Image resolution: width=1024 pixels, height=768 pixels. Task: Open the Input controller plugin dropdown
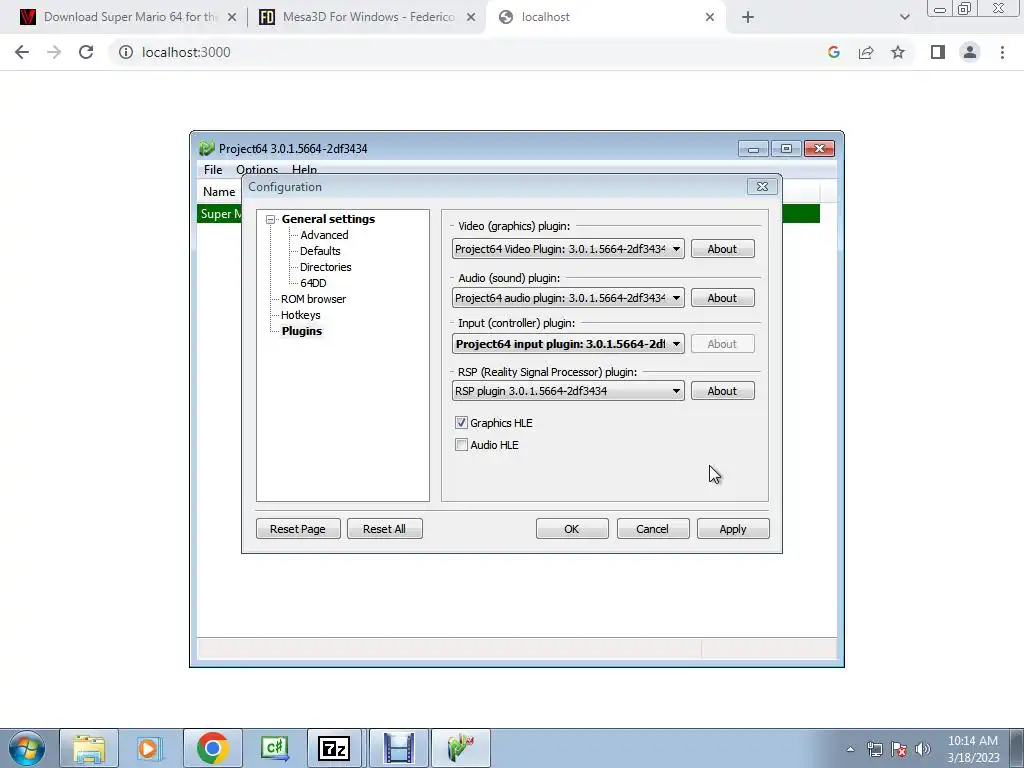568,344
